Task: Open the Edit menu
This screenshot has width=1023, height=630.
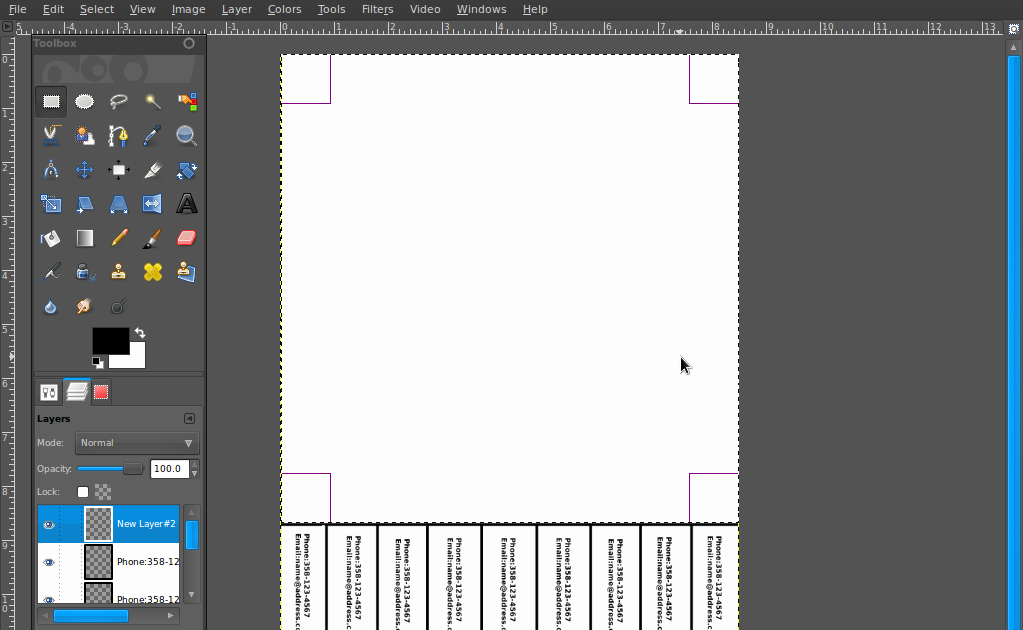Action: 53,9
